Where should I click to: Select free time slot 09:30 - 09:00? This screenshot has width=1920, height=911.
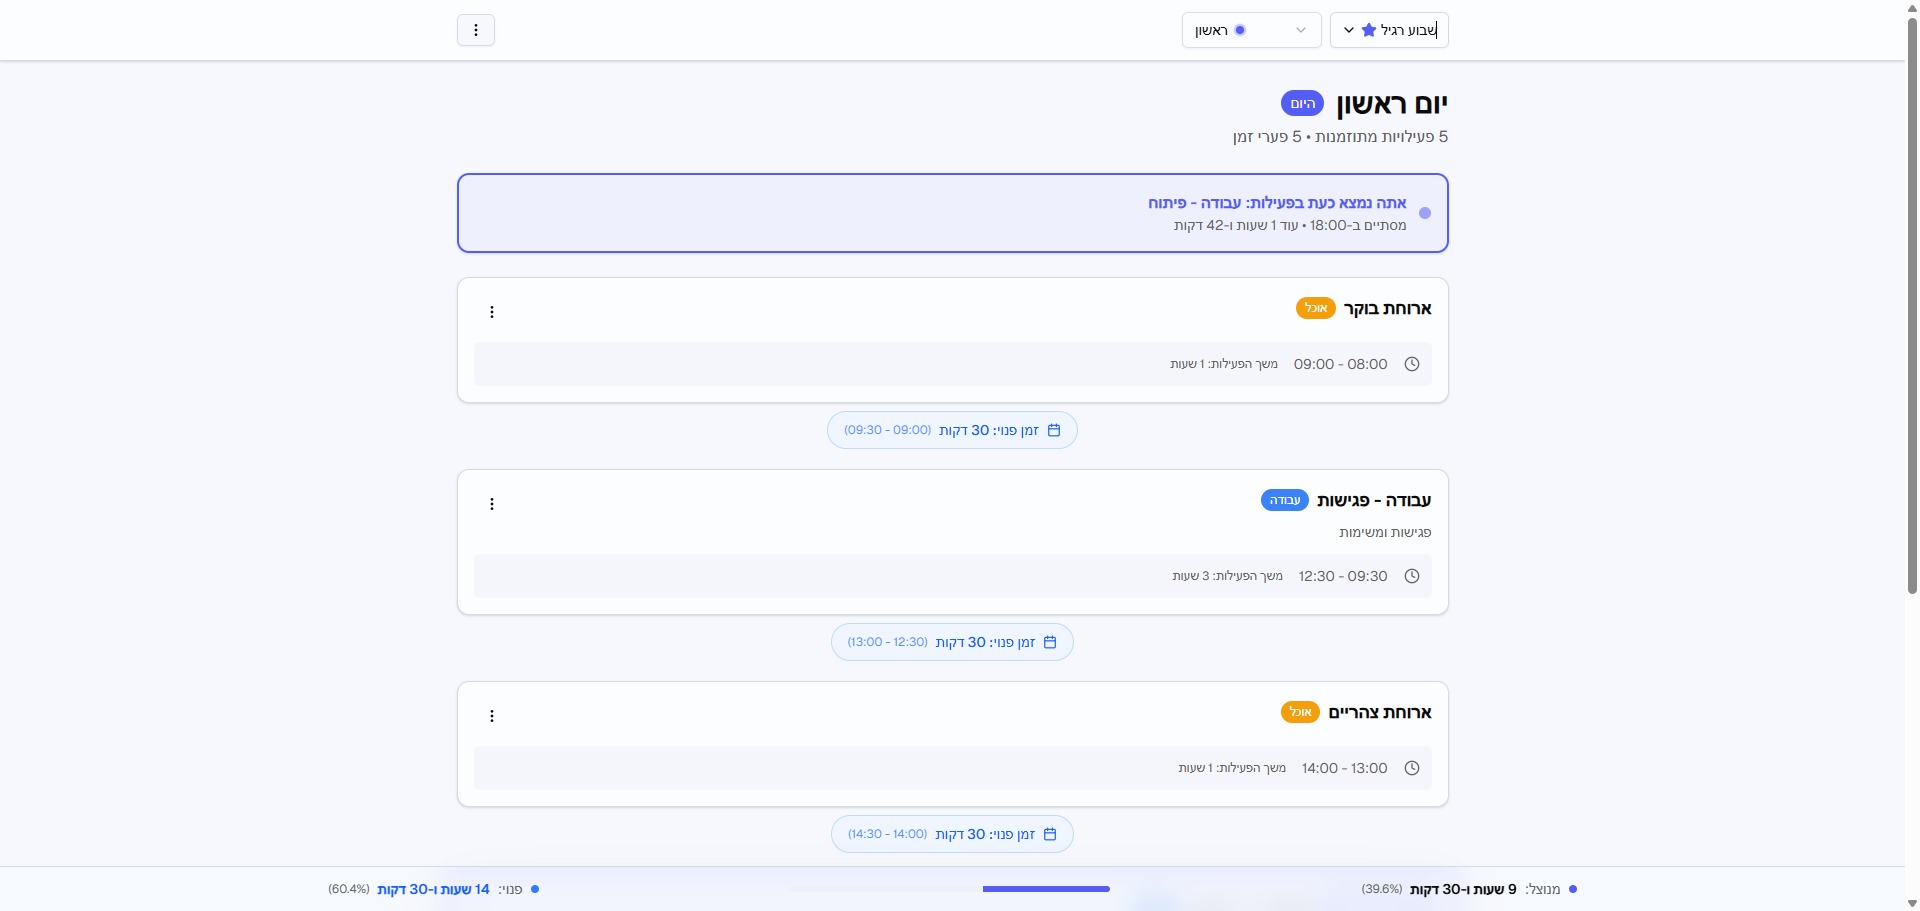(x=952, y=430)
